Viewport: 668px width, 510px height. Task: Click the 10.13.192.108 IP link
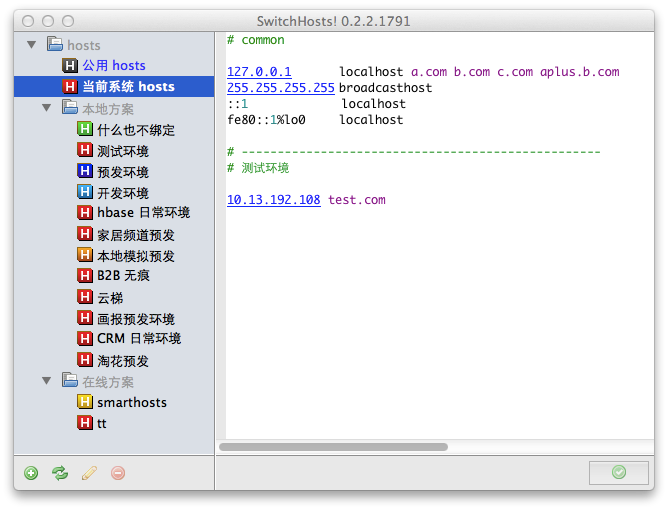pos(274,199)
